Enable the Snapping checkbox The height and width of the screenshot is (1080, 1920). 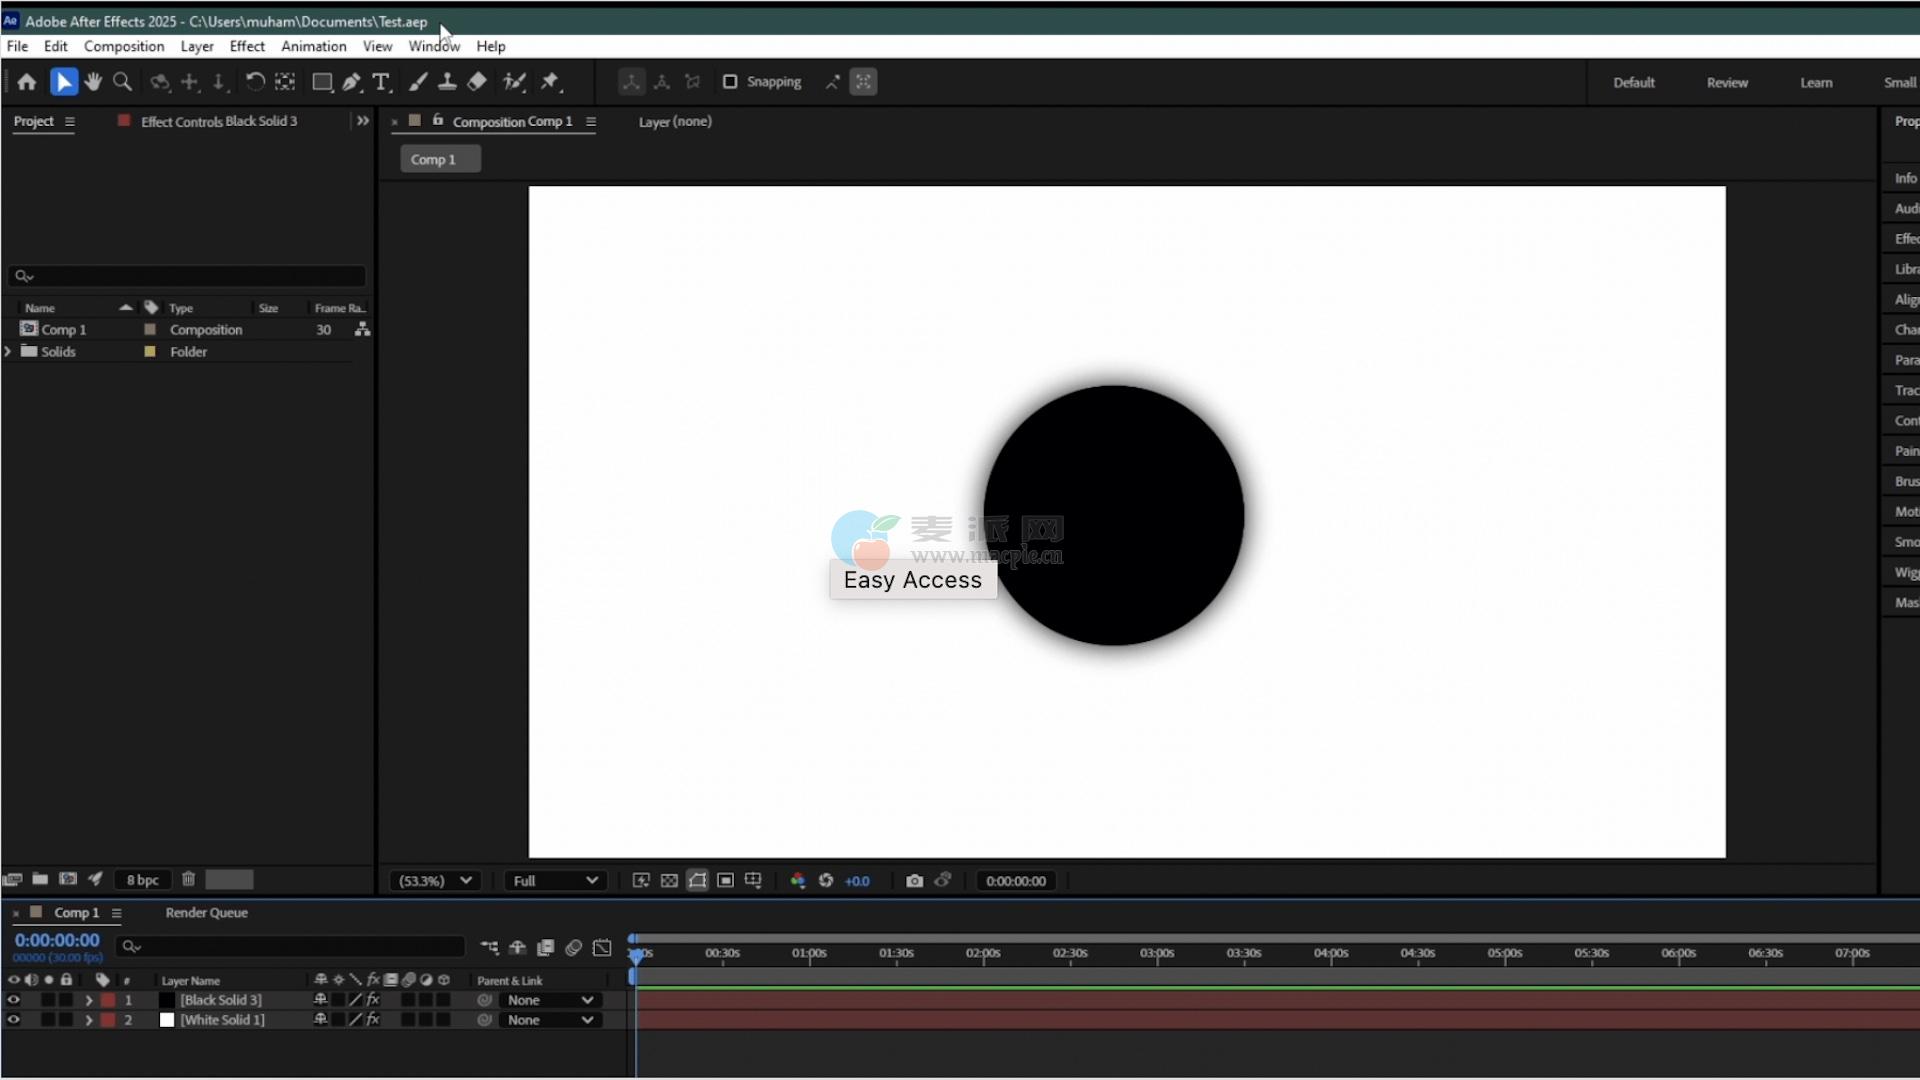point(730,82)
